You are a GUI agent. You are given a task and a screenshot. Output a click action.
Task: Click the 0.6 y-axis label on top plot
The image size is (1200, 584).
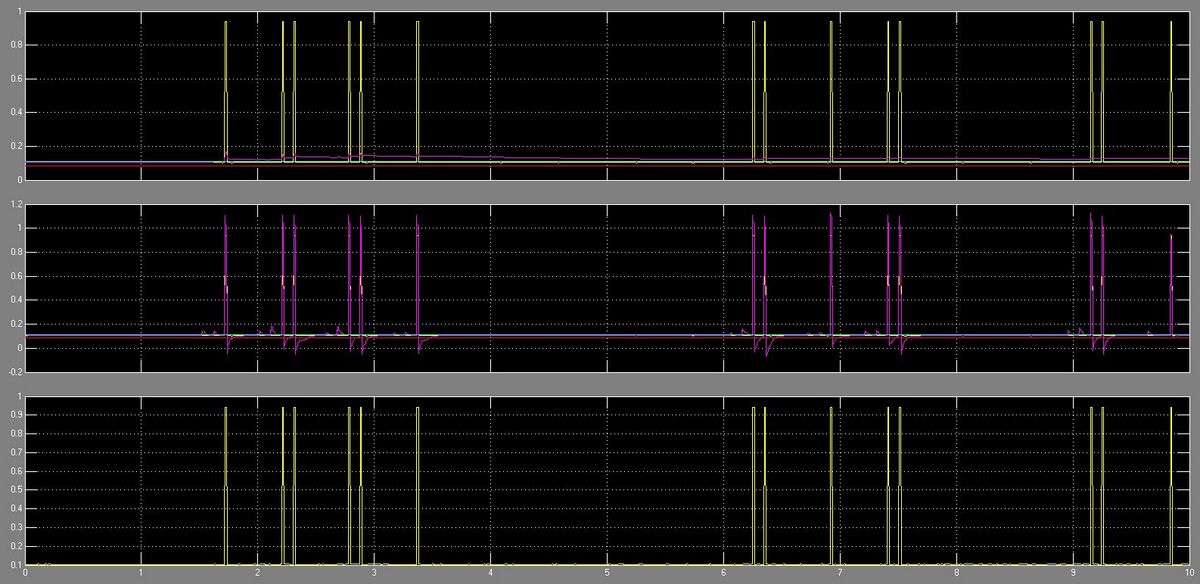[16, 78]
